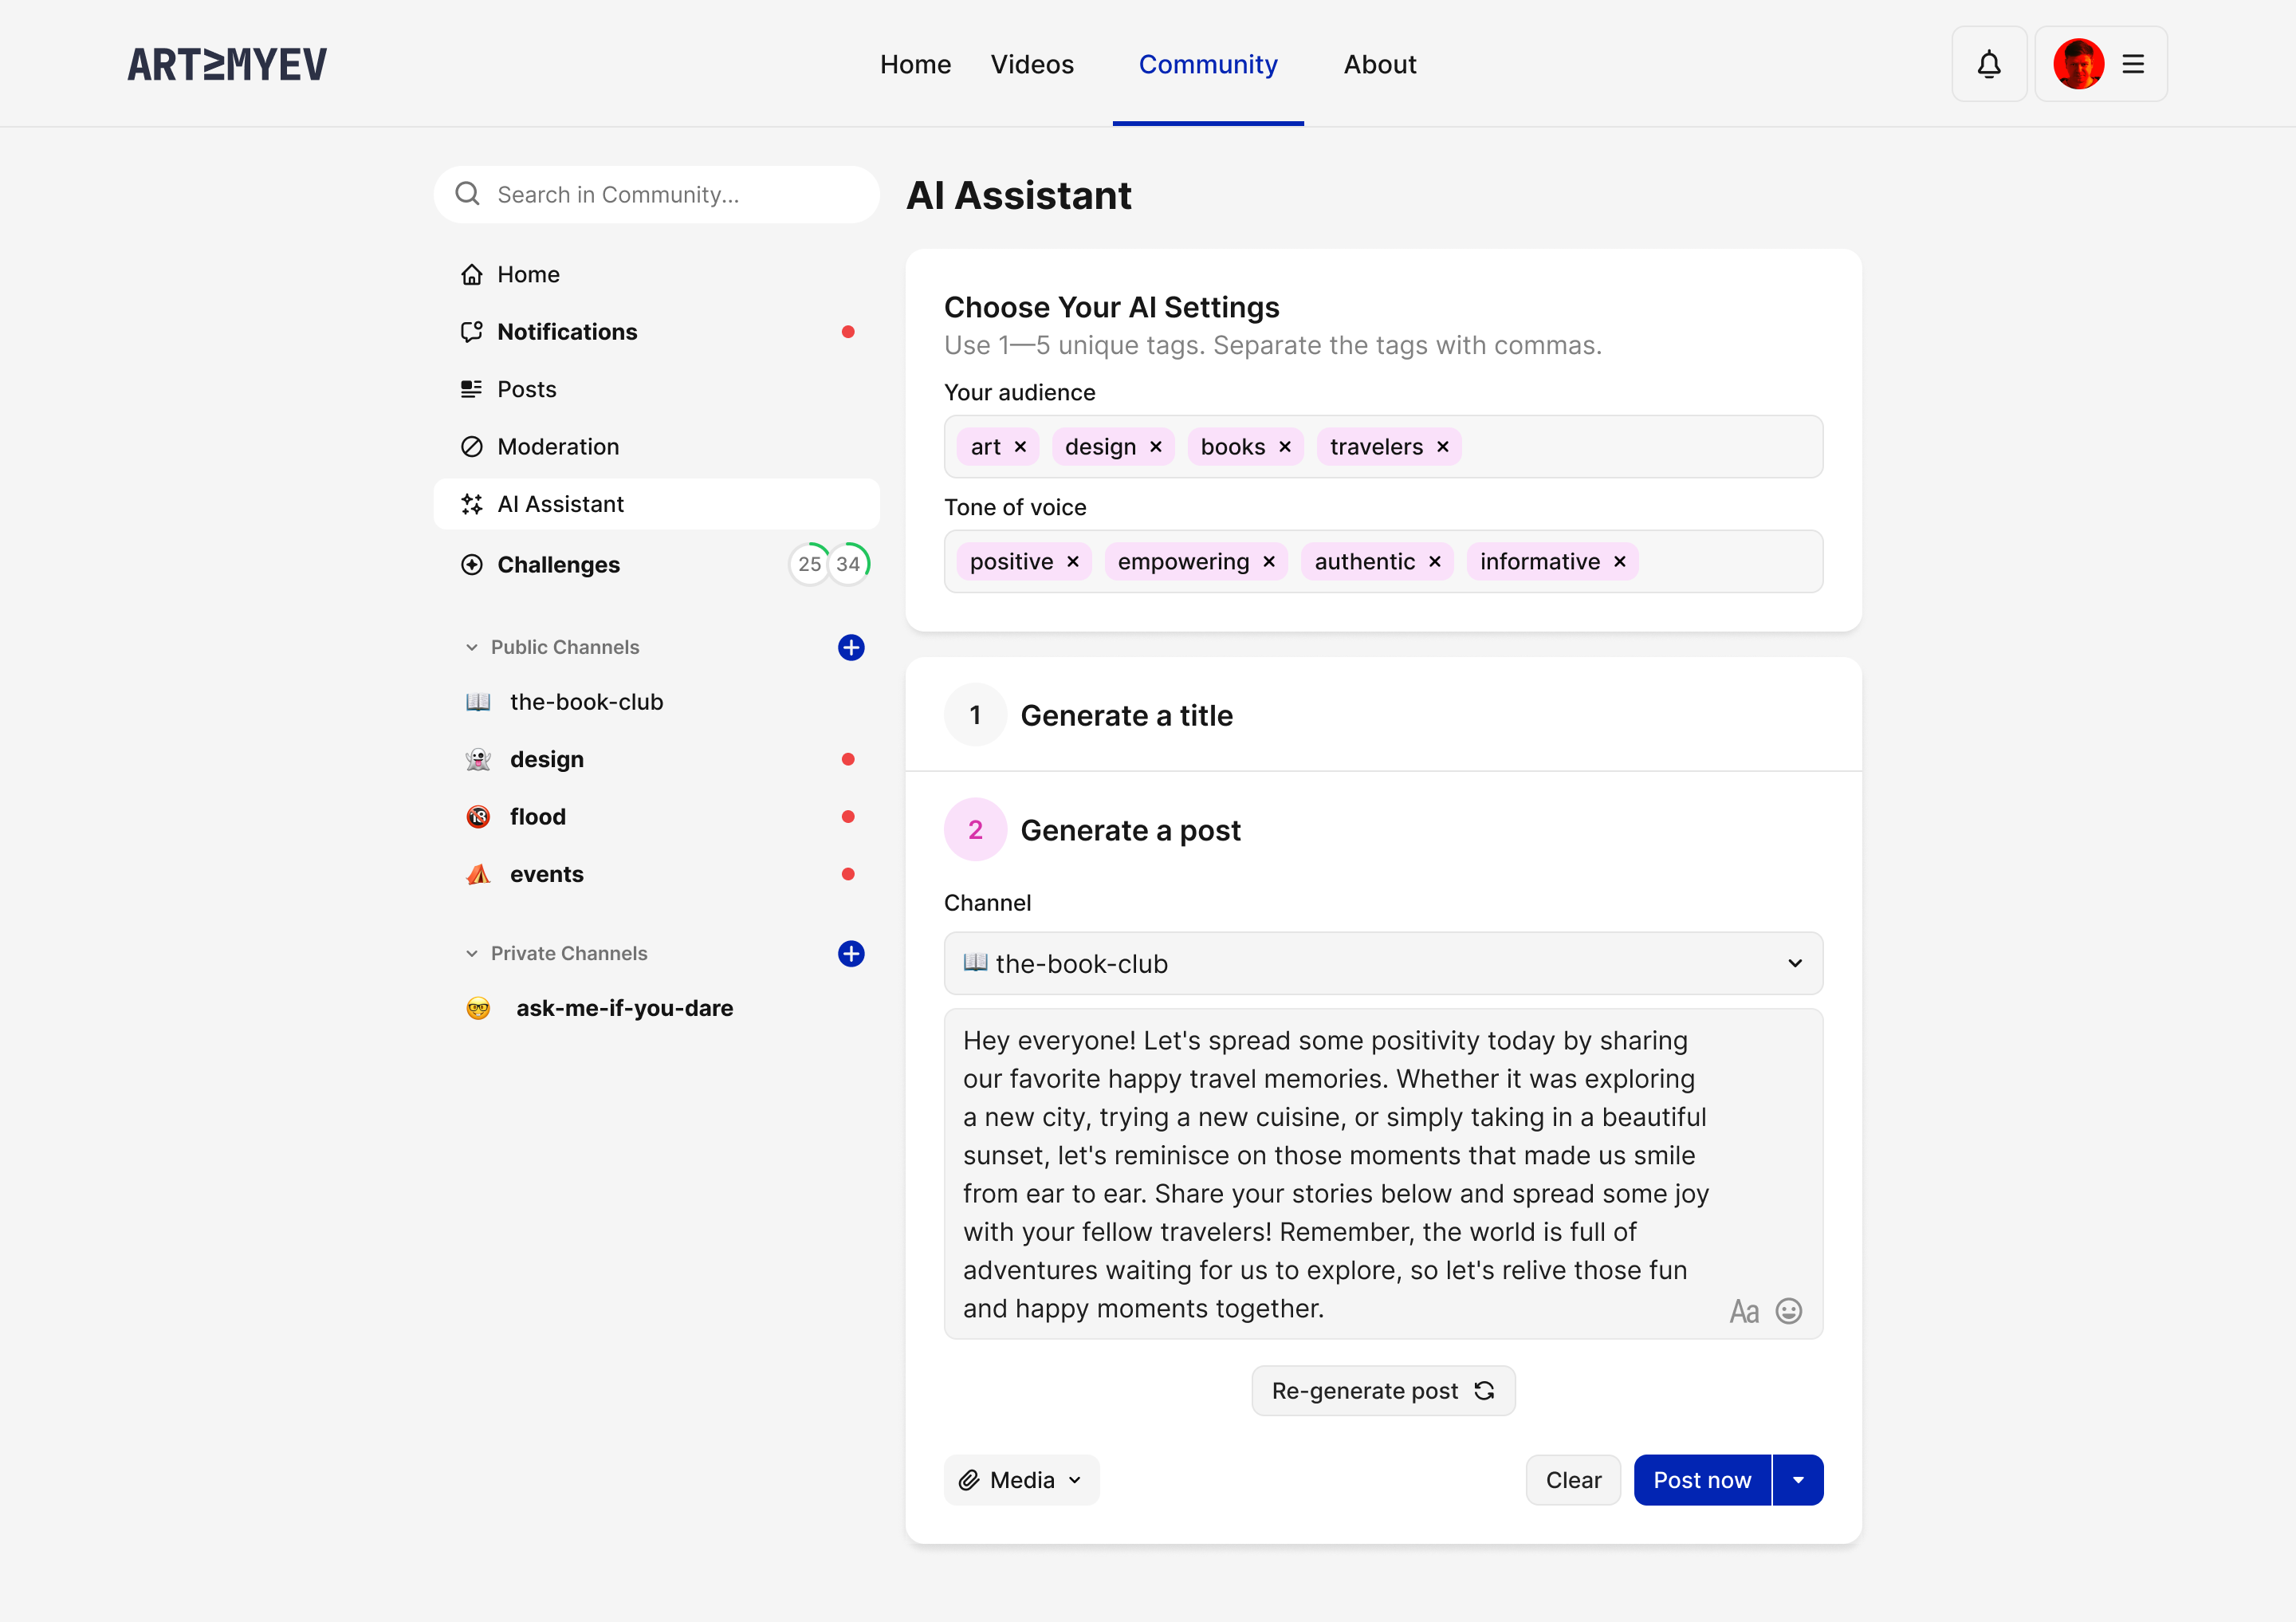Click the Challenges progress counter 25/34
This screenshot has width=2296, height=1622.
(829, 564)
